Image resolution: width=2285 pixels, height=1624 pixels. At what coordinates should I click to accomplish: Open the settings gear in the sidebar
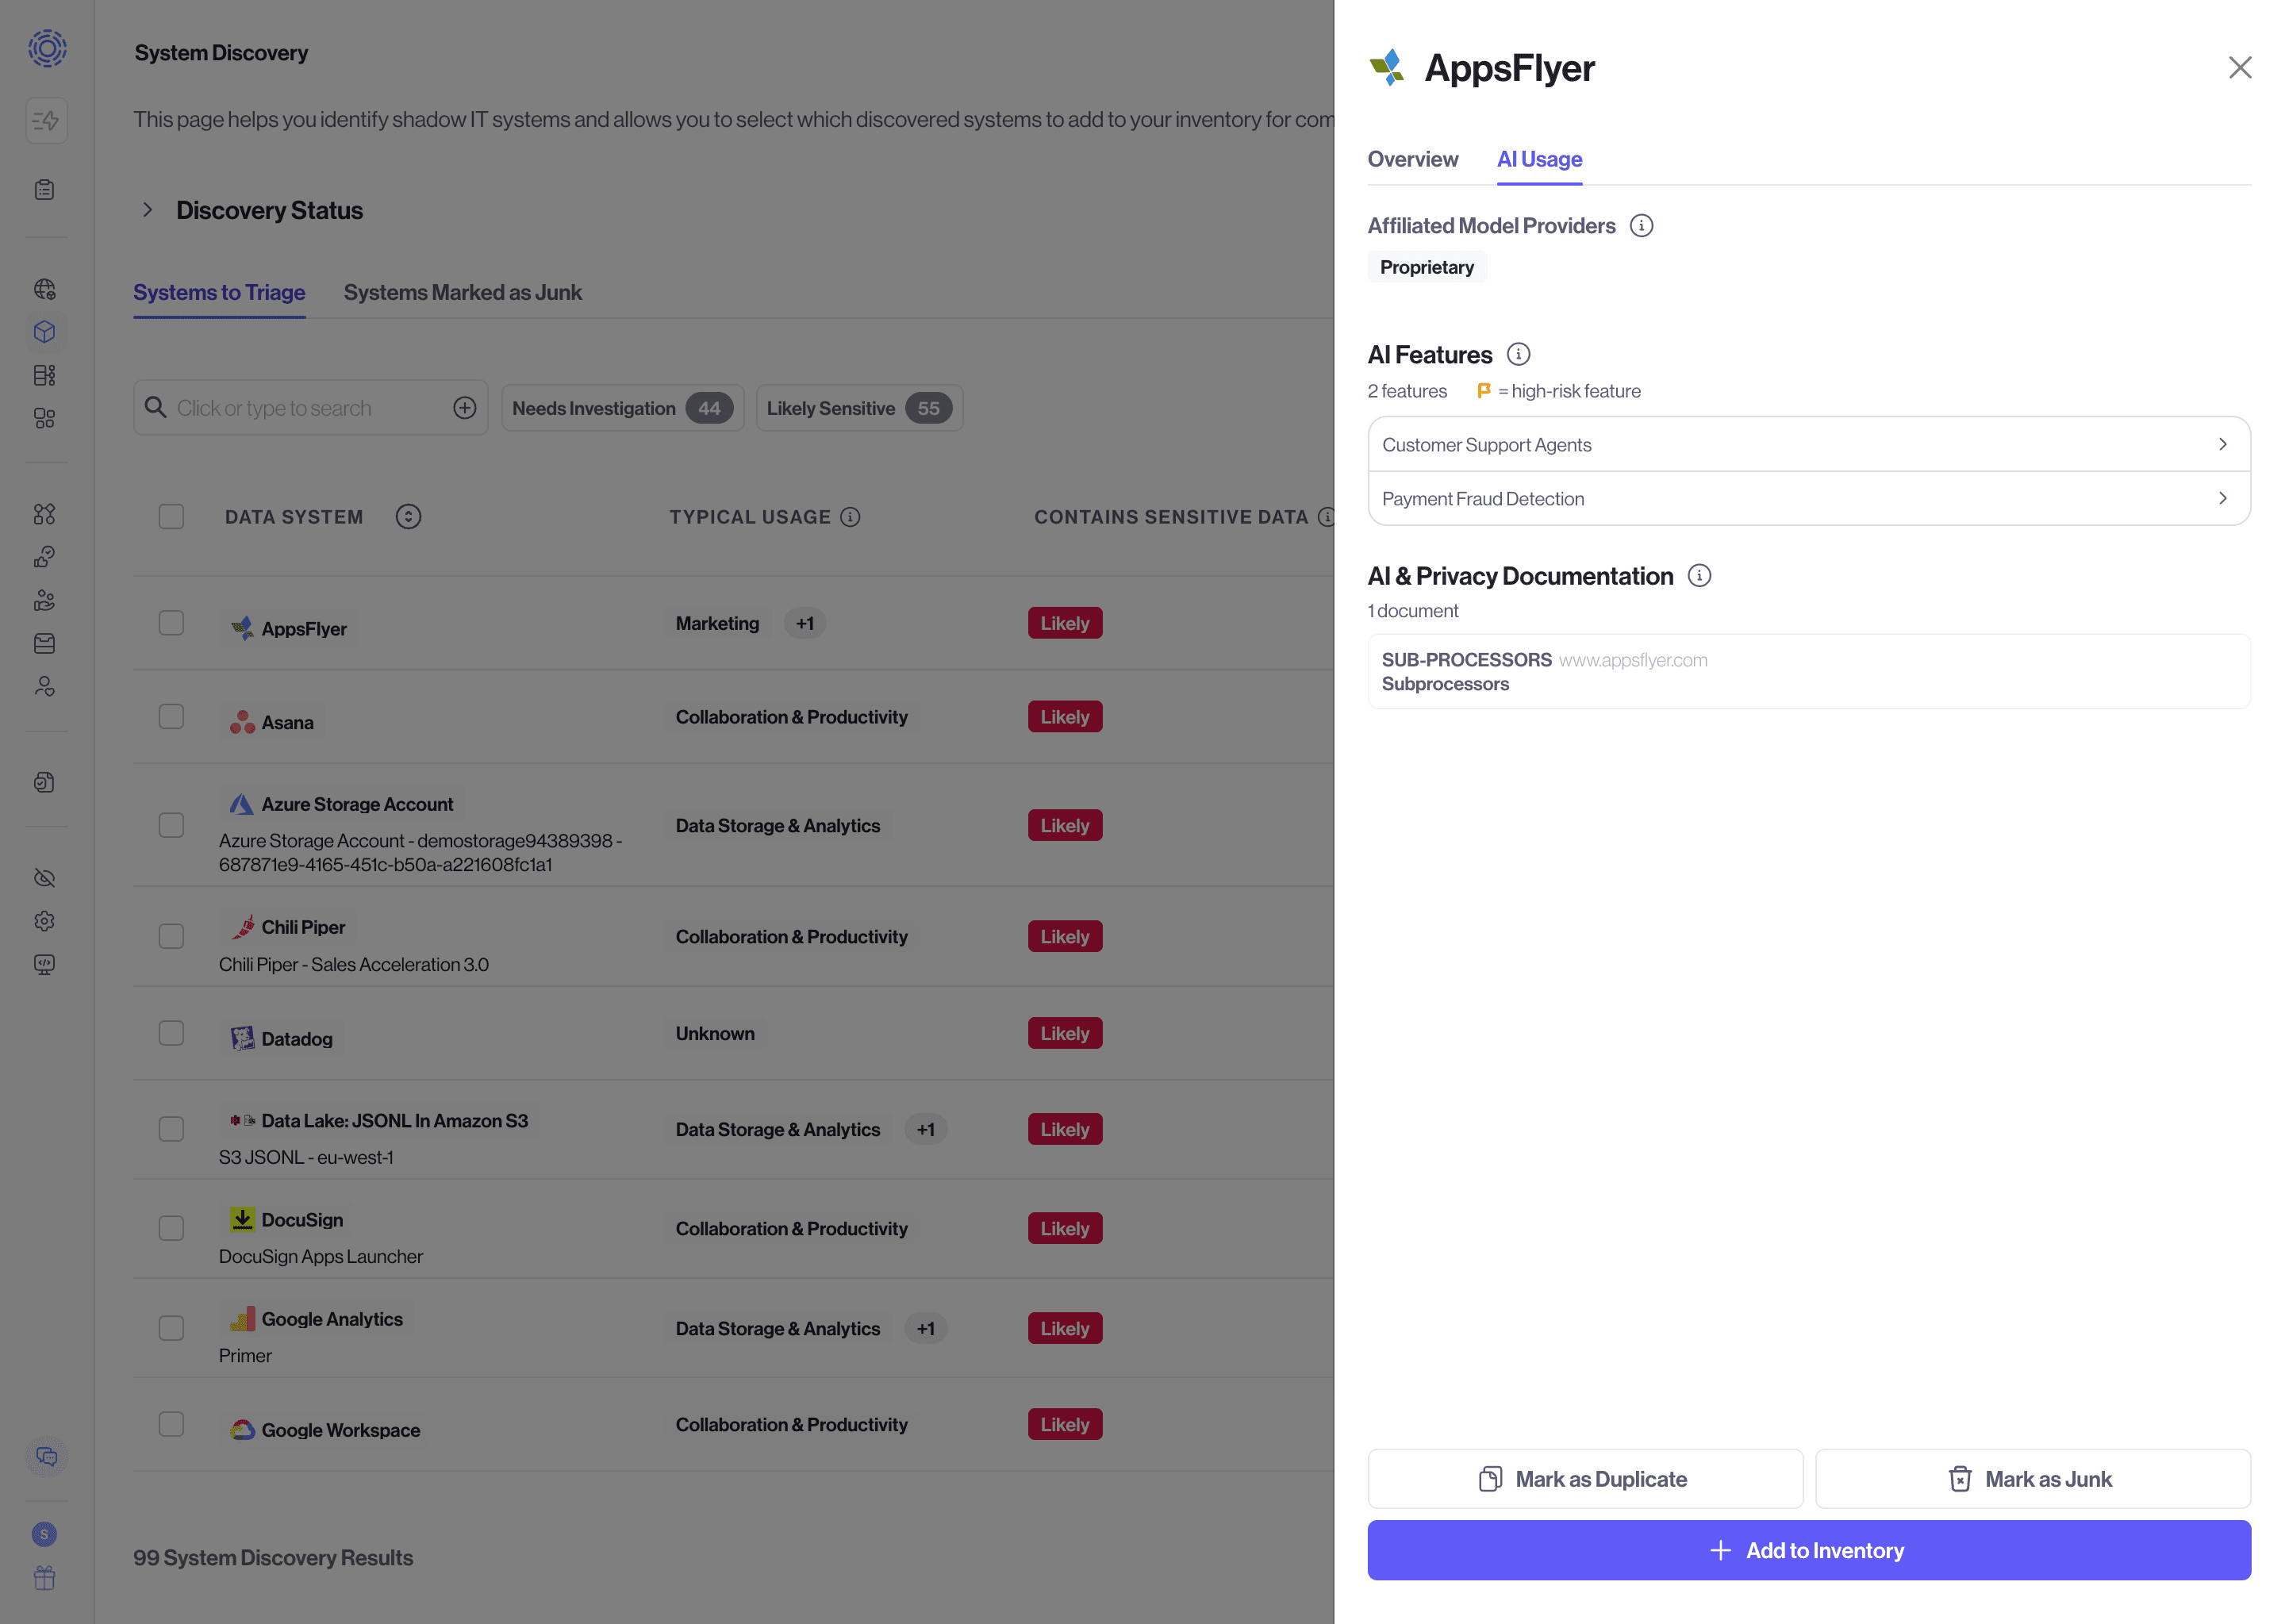coord(45,921)
